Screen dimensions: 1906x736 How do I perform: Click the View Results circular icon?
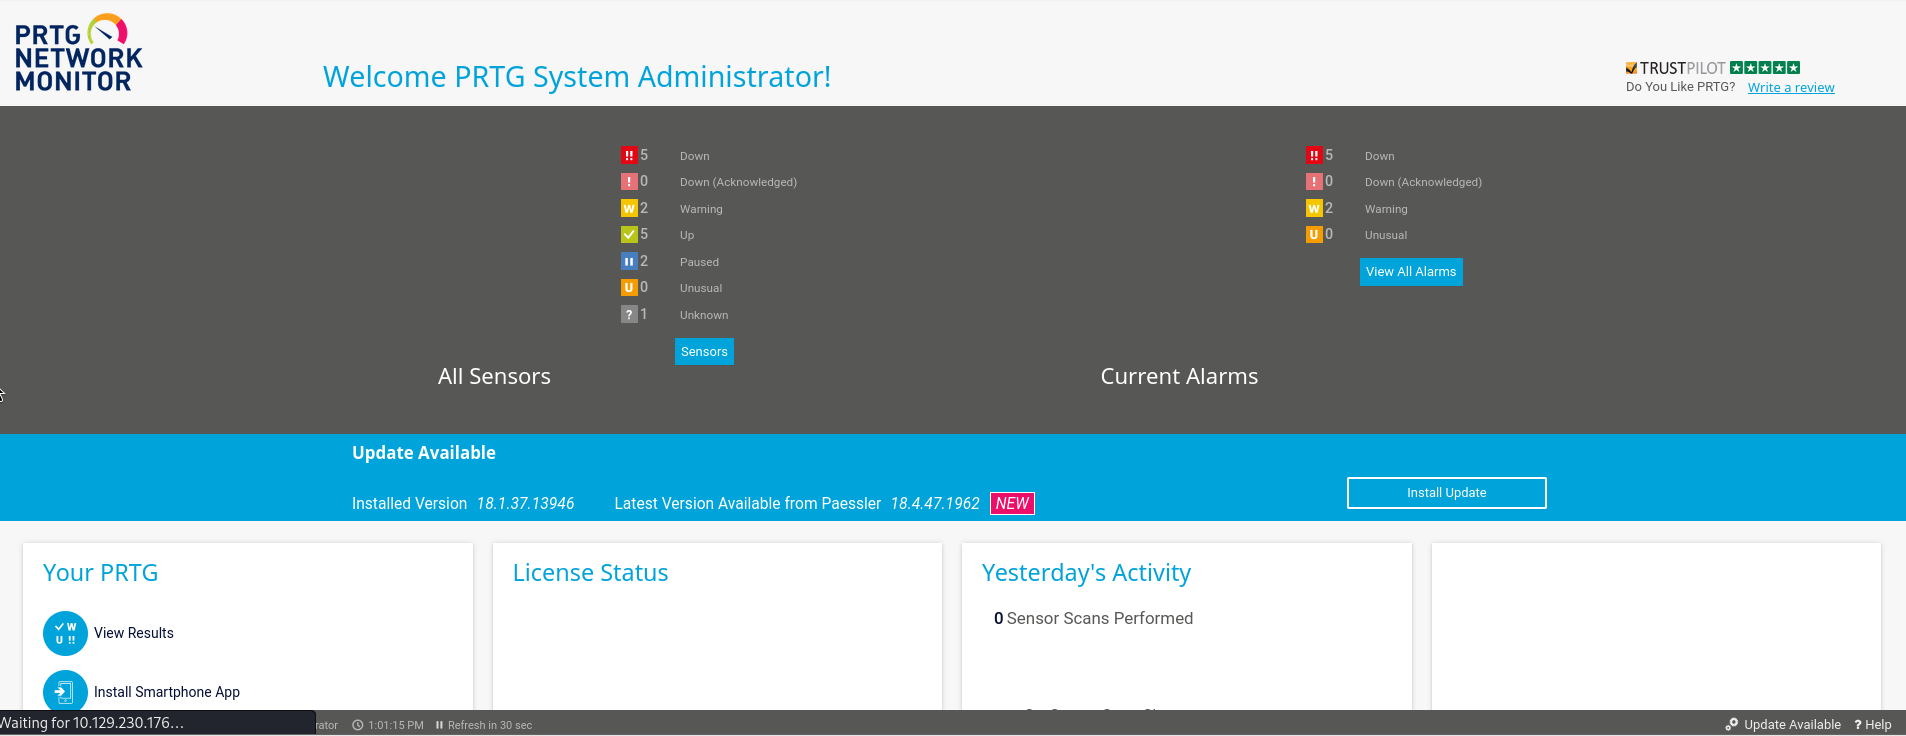[65, 633]
